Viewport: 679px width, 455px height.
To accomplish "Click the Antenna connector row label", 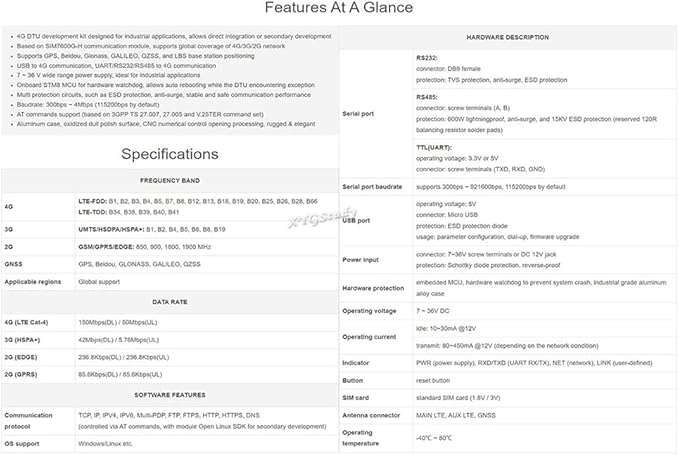I will pyautogui.click(x=371, y=415).
